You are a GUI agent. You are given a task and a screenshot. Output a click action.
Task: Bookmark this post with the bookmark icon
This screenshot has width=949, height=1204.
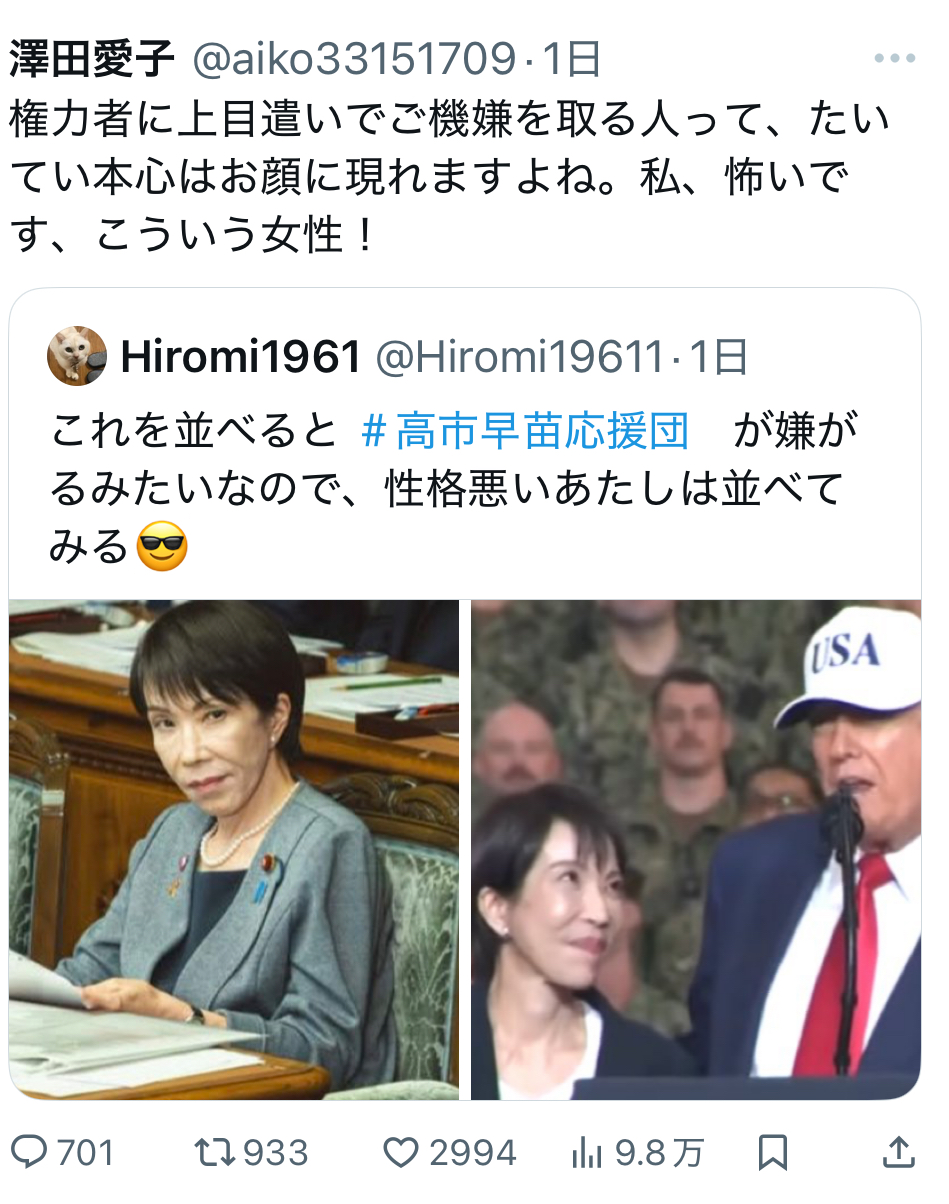click(773, 1153)
